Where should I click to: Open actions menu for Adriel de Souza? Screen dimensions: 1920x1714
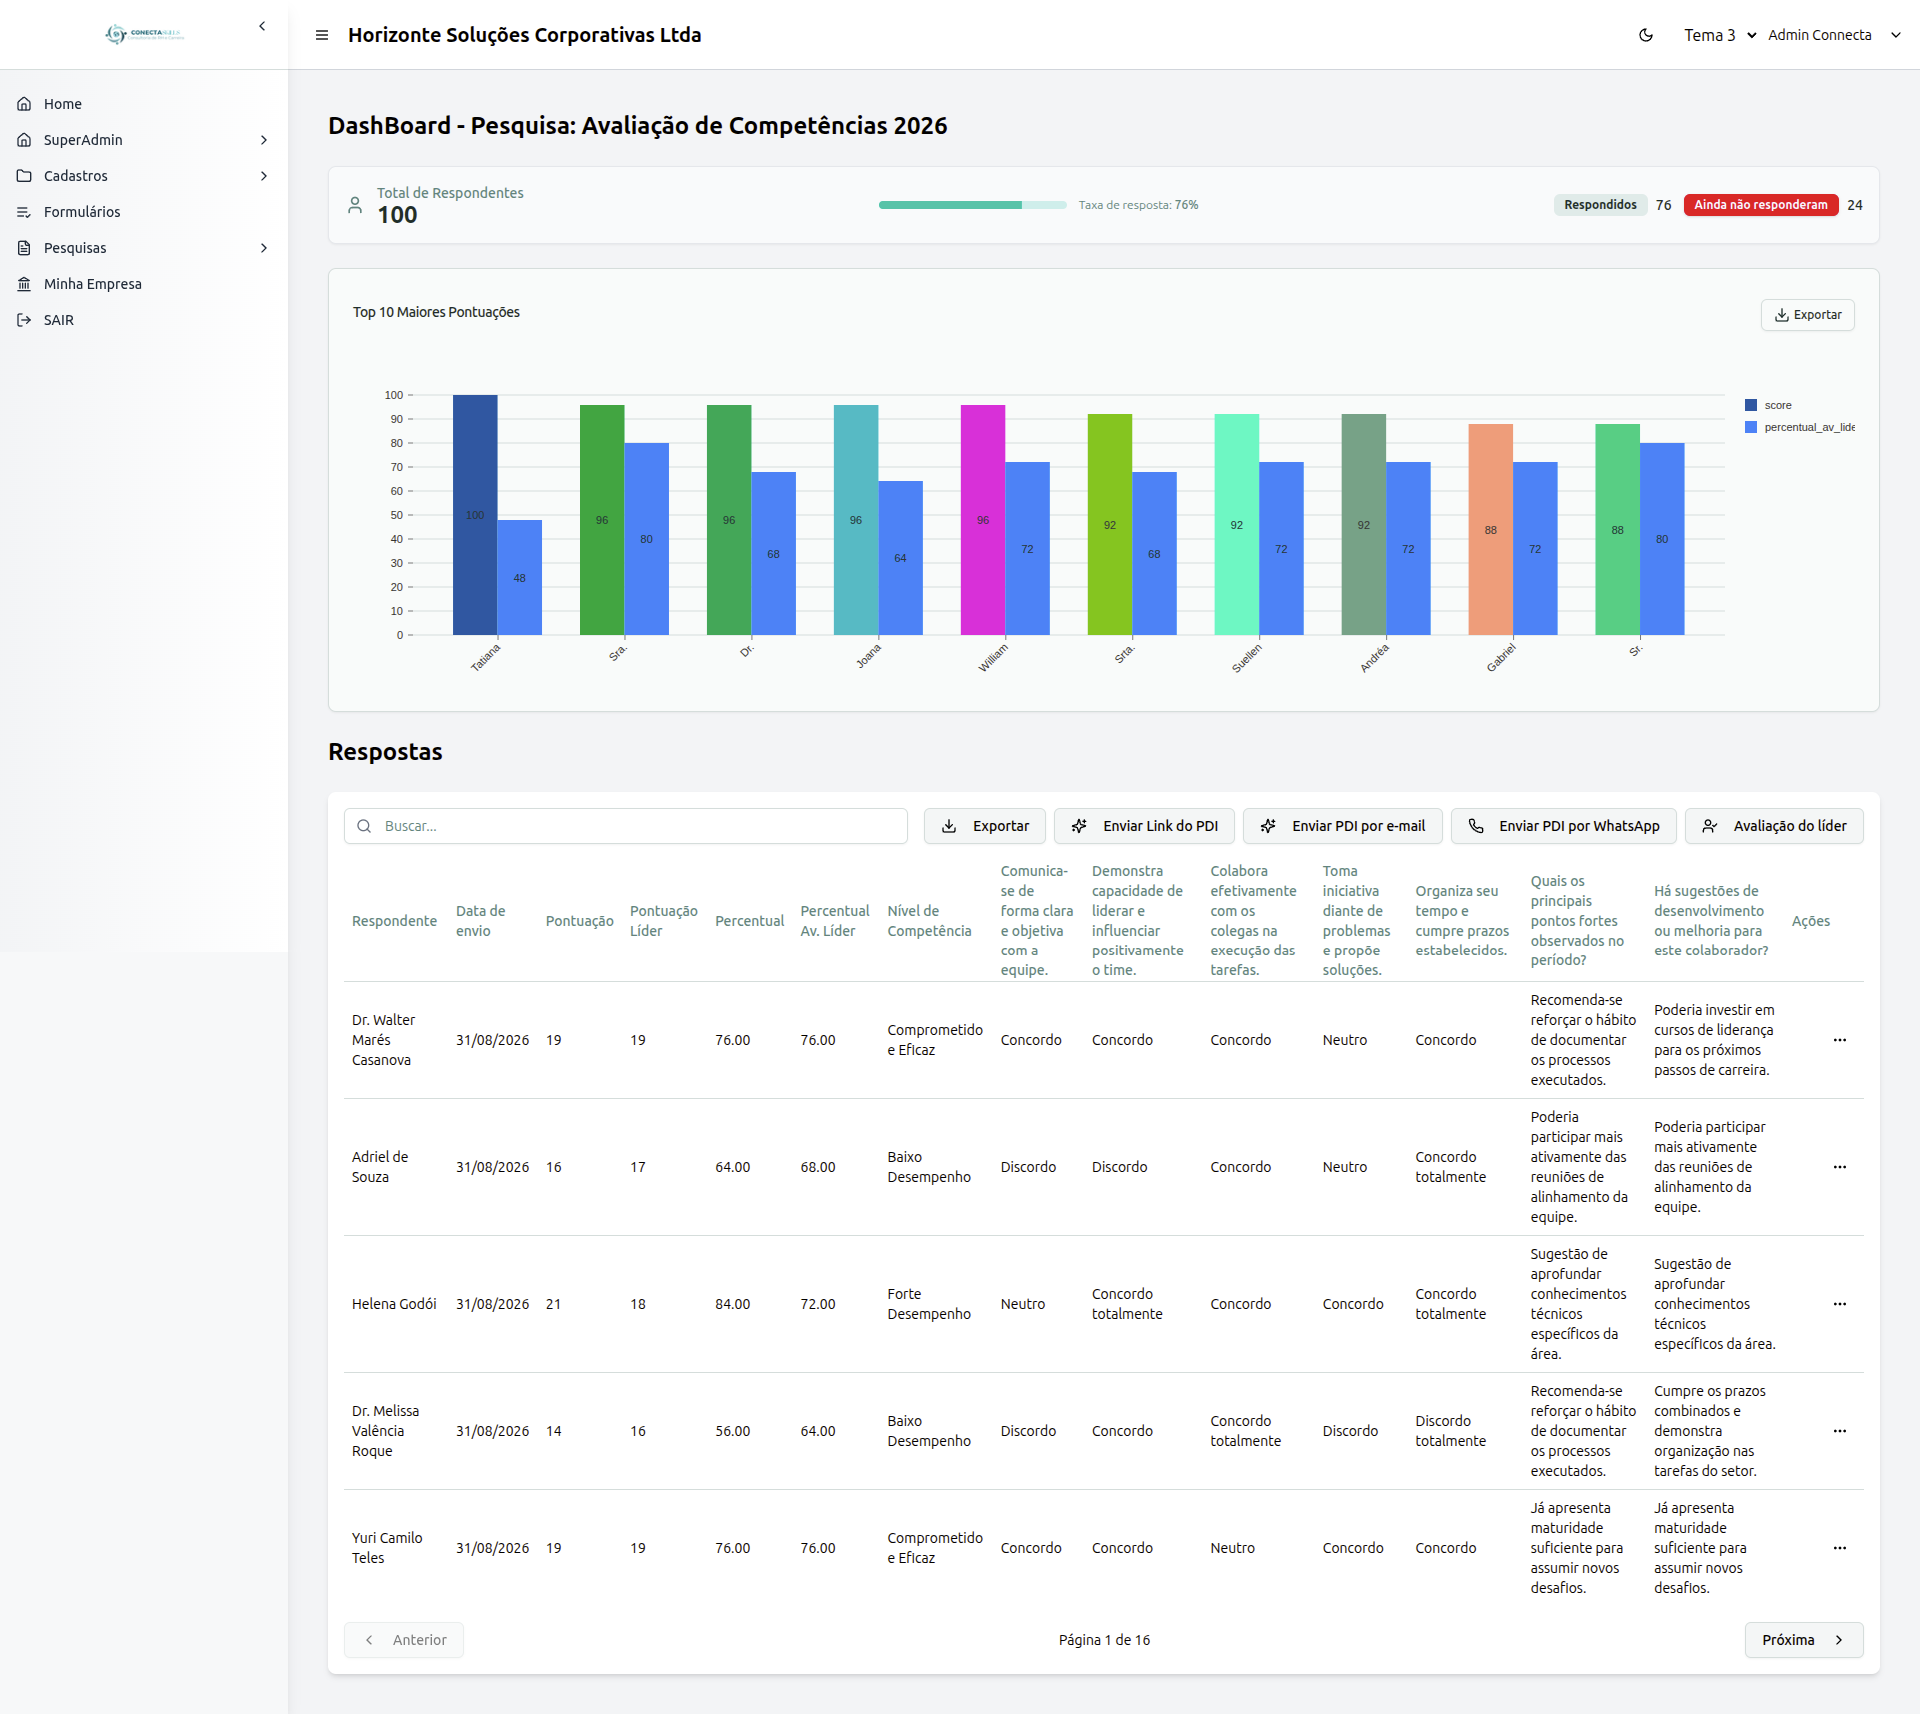(1840, 1167)
